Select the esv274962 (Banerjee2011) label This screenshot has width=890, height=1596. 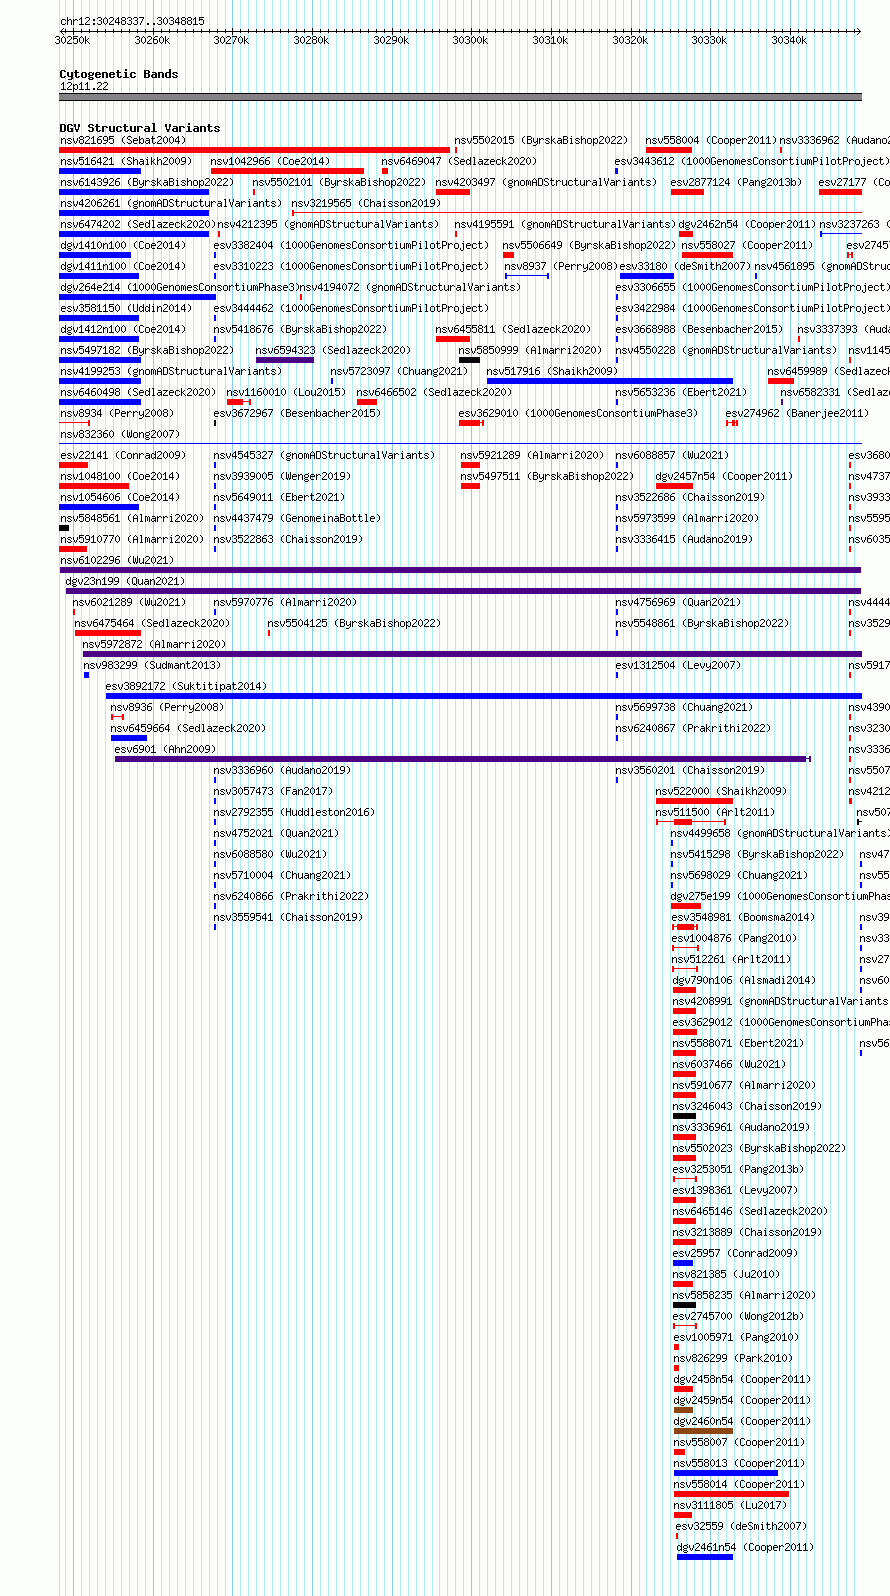(798, 413)
